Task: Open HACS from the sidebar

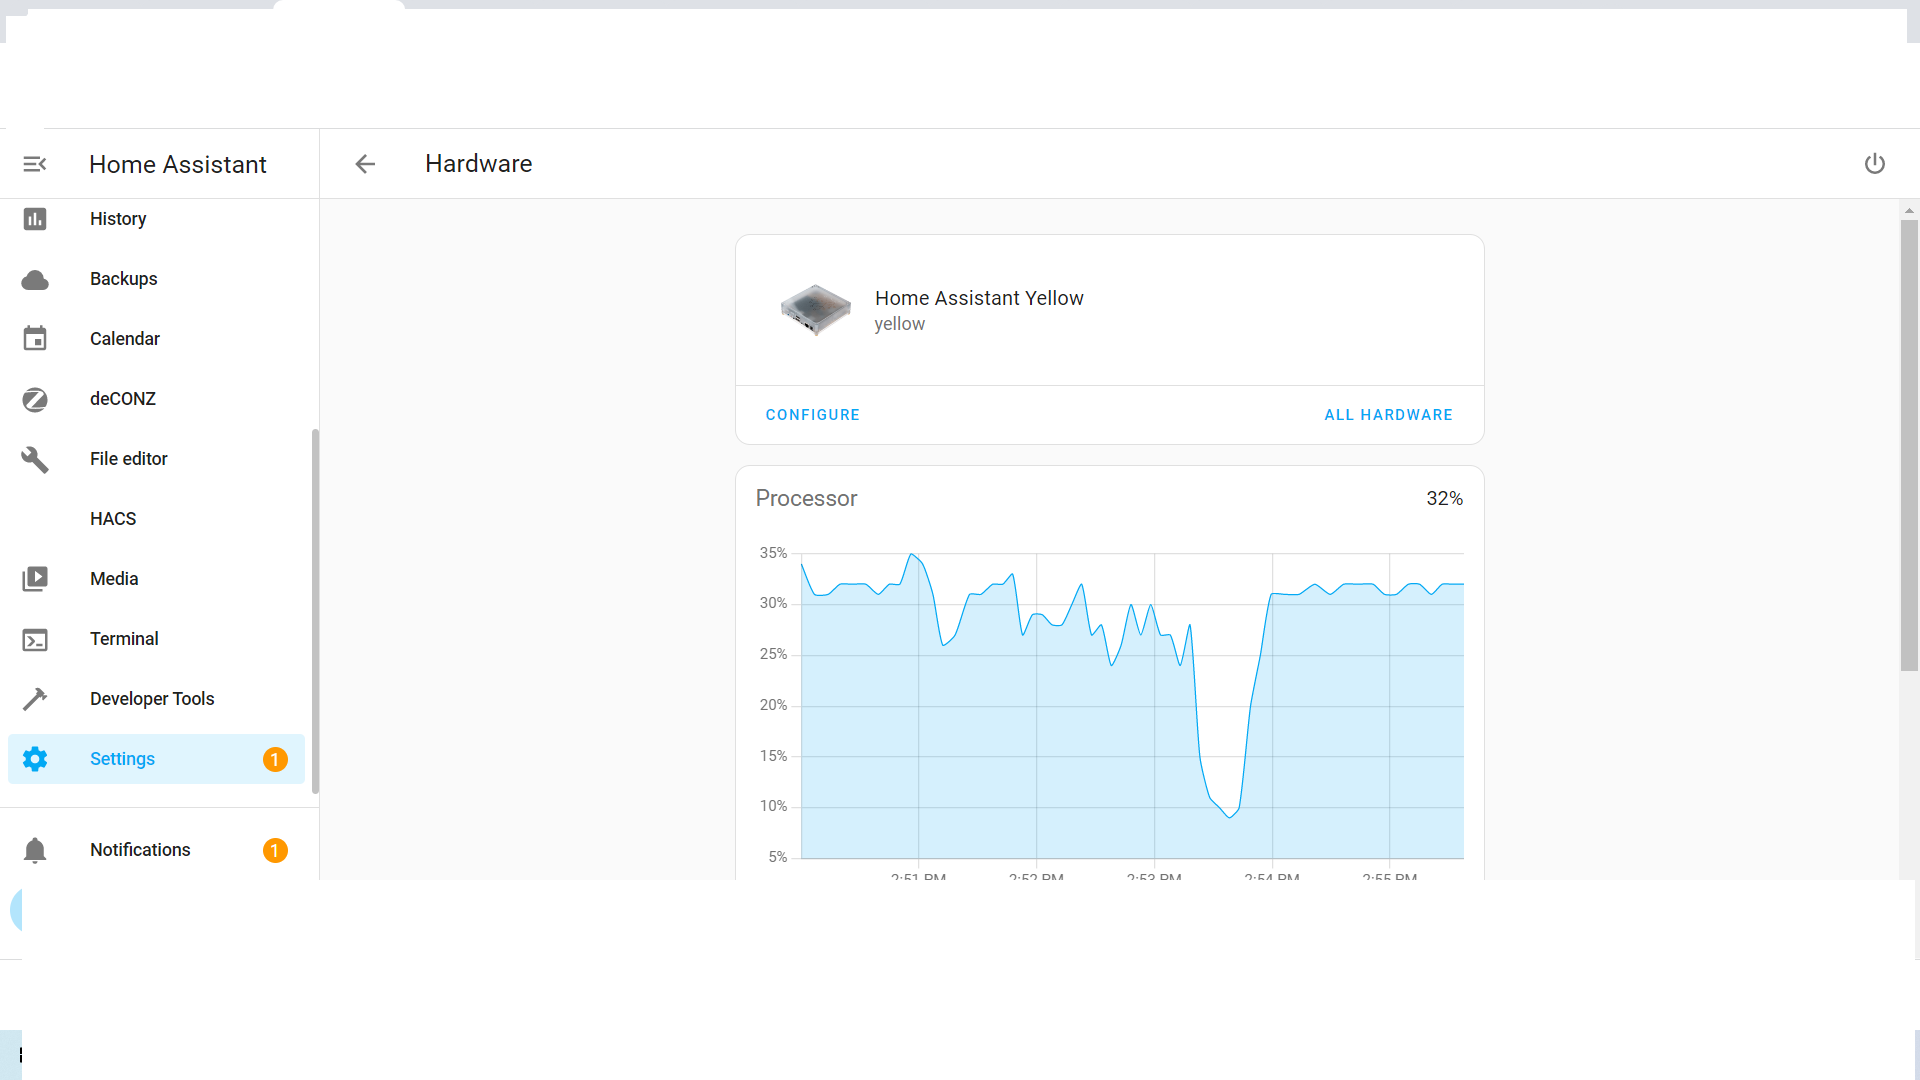Action: point(113,518)
